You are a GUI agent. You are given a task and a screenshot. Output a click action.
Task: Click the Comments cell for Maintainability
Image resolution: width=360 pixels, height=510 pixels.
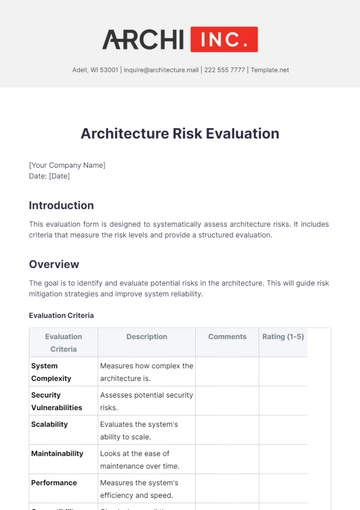click(227, 459)
